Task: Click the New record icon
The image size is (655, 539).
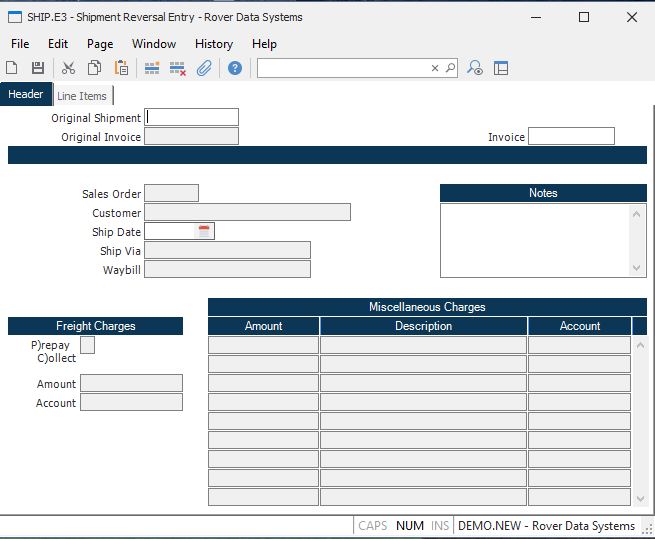Action: 12,68
